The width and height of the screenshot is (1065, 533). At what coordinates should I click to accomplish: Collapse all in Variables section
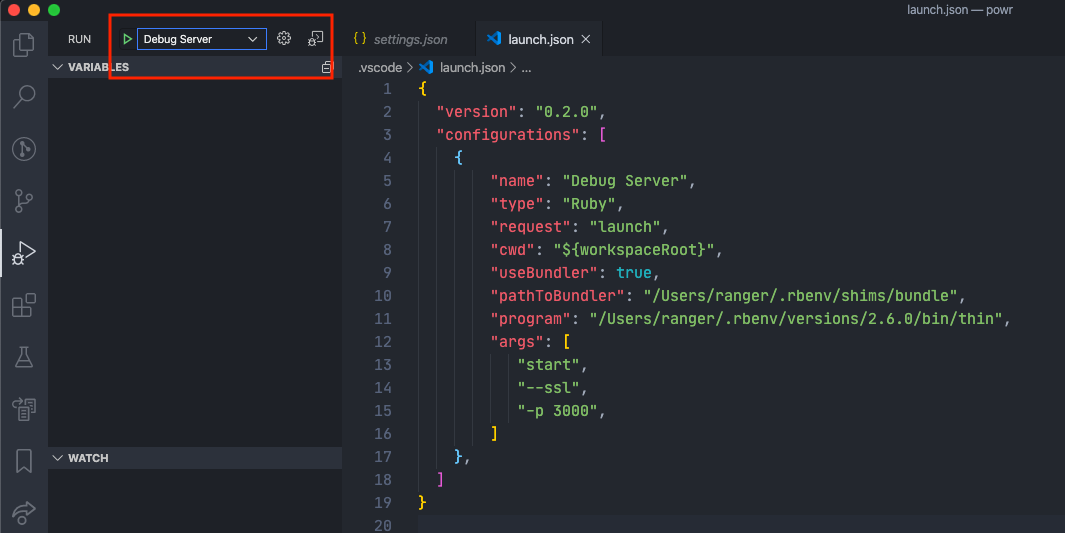pos(326,67)
